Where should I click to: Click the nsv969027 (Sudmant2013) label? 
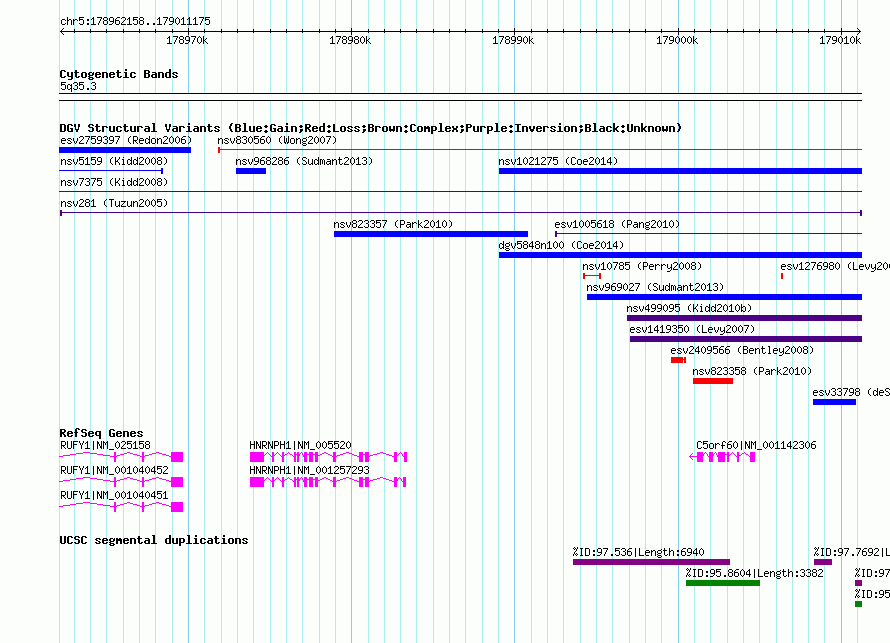point(655,287)
